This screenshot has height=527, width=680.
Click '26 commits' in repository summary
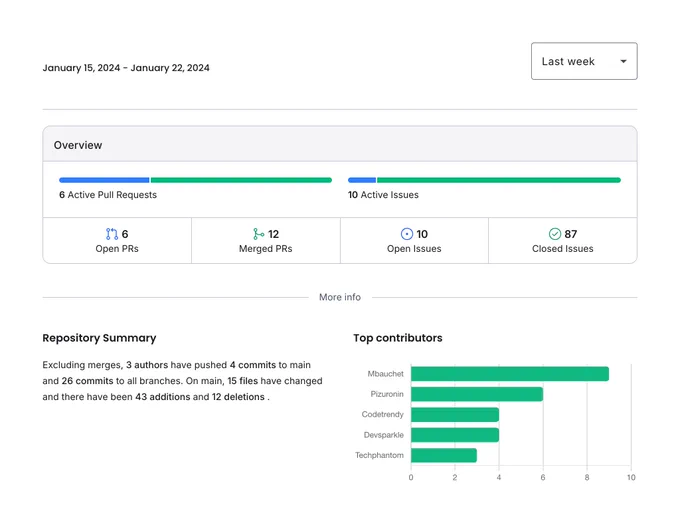[87, 381]
